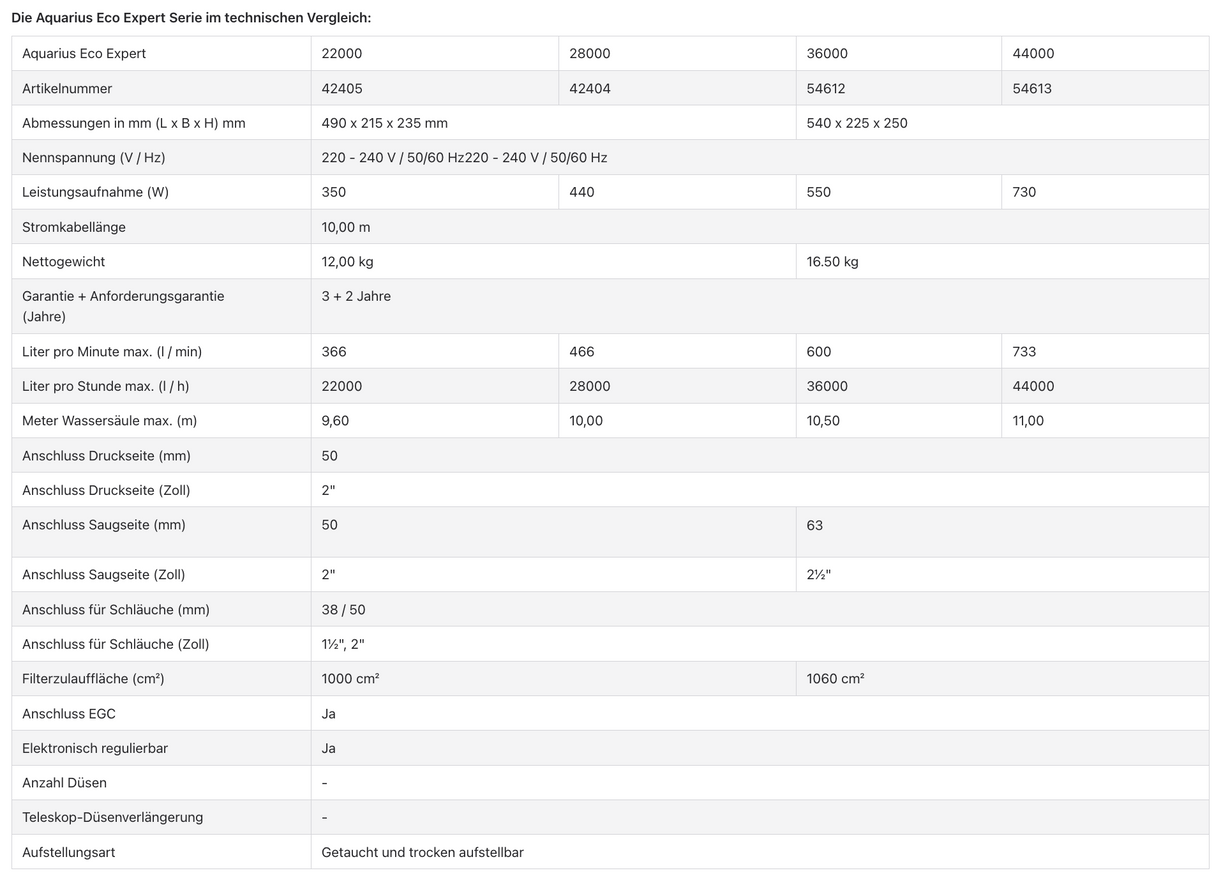
Task: Select the 730 watt power value
Action: point(1024,192)
